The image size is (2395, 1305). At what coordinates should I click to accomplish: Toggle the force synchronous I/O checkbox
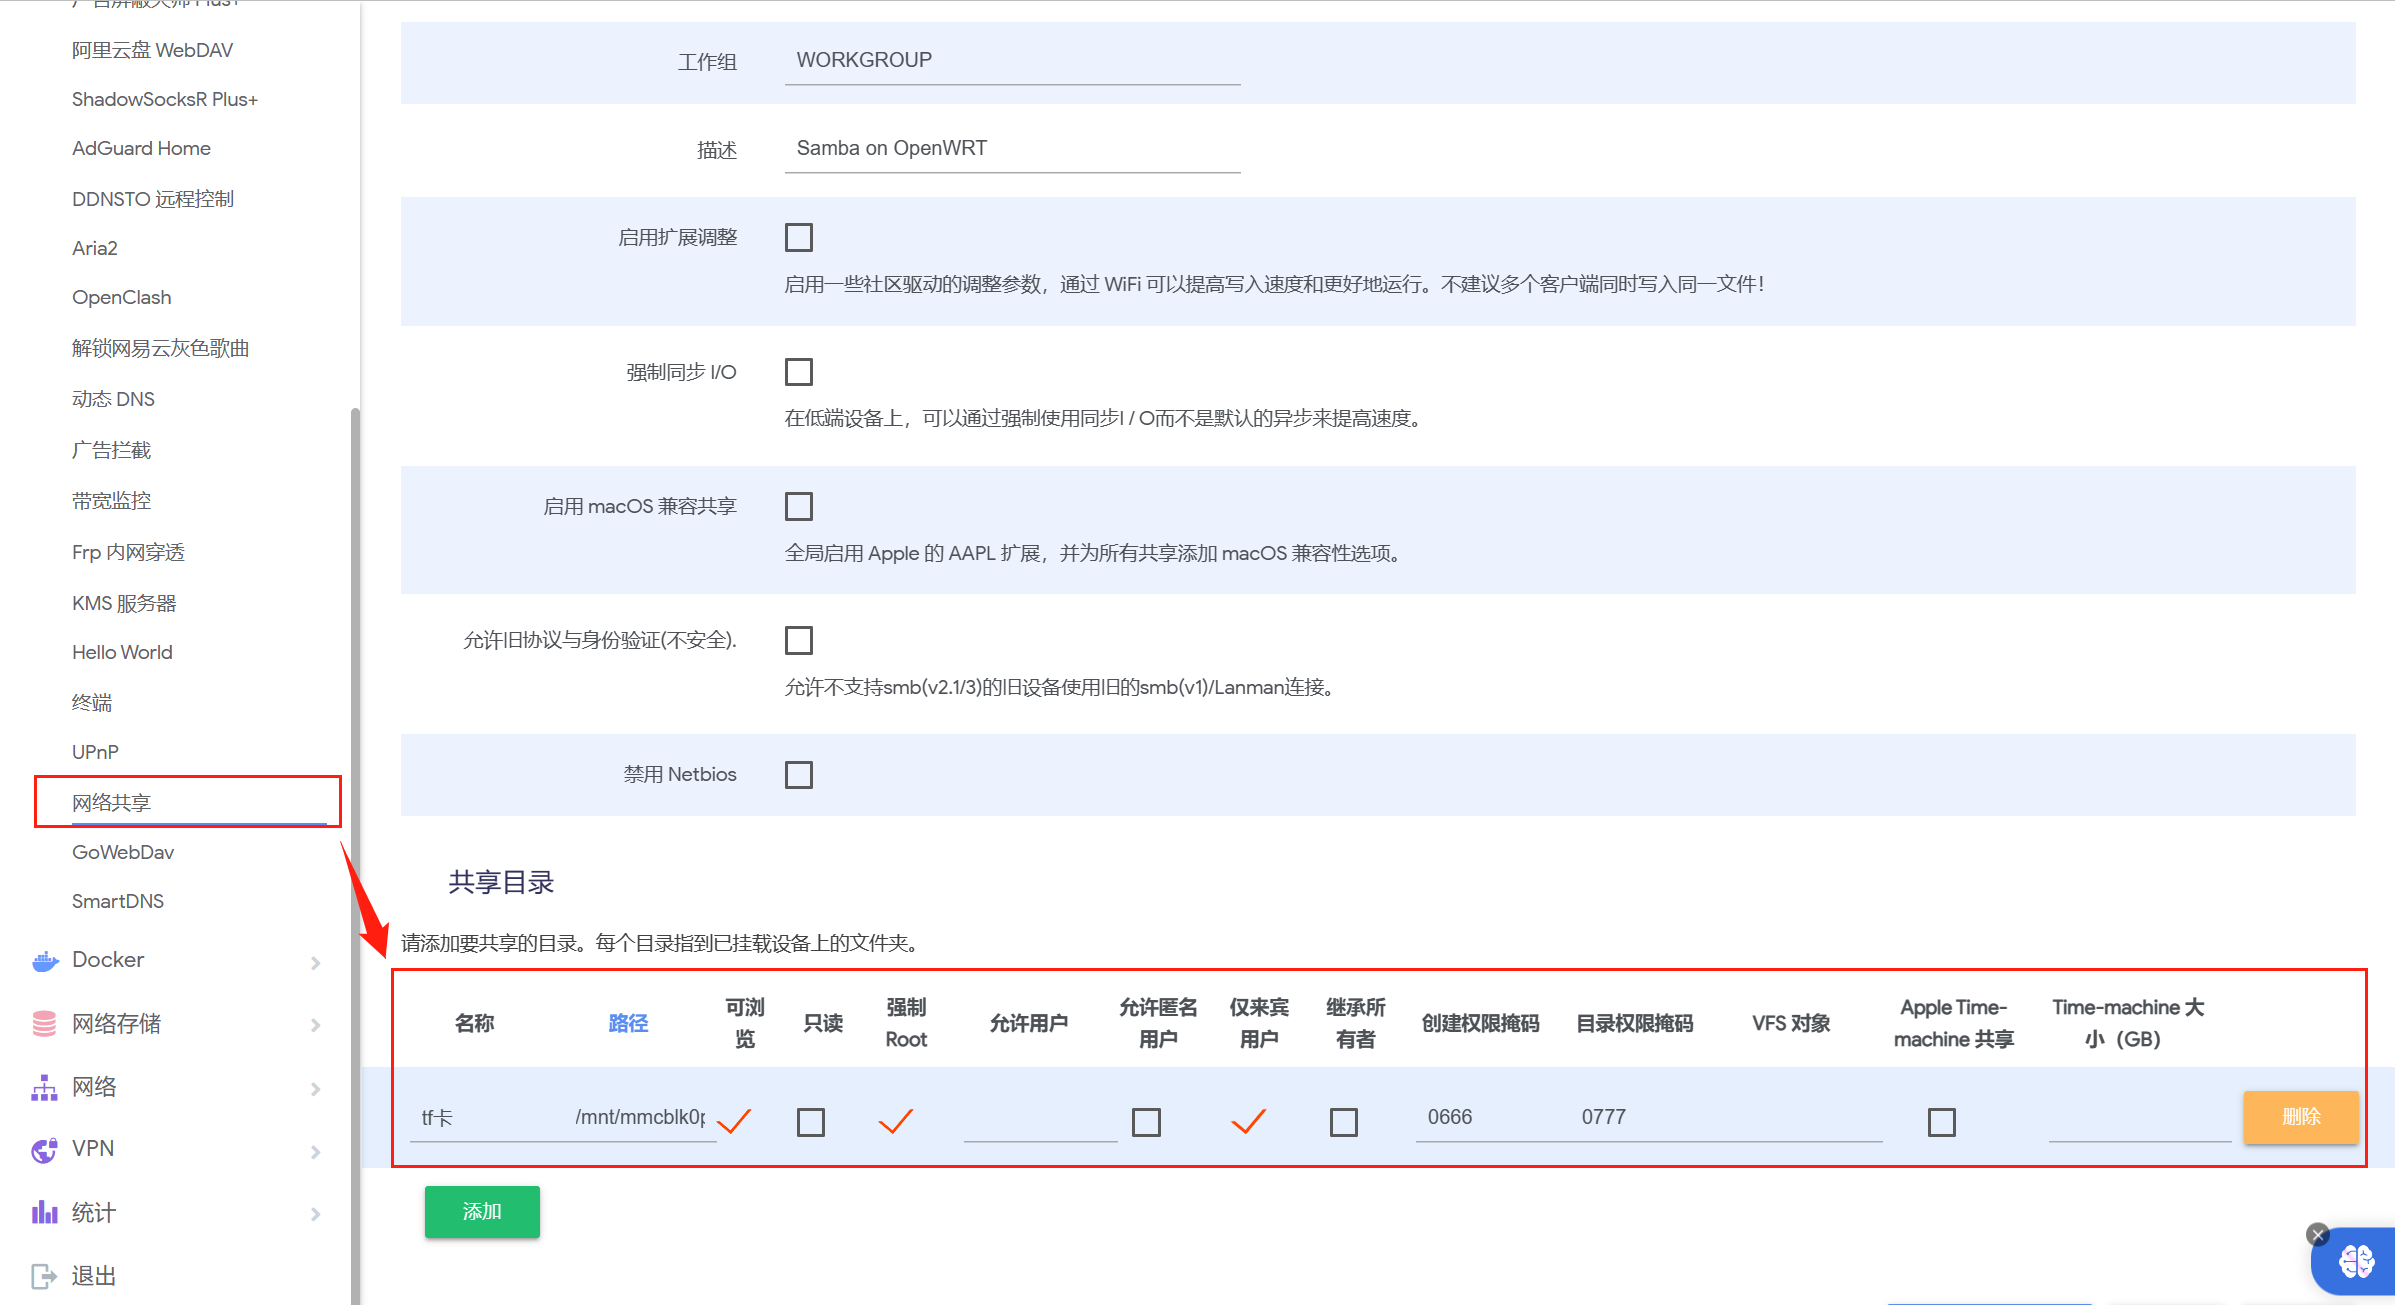799,372
